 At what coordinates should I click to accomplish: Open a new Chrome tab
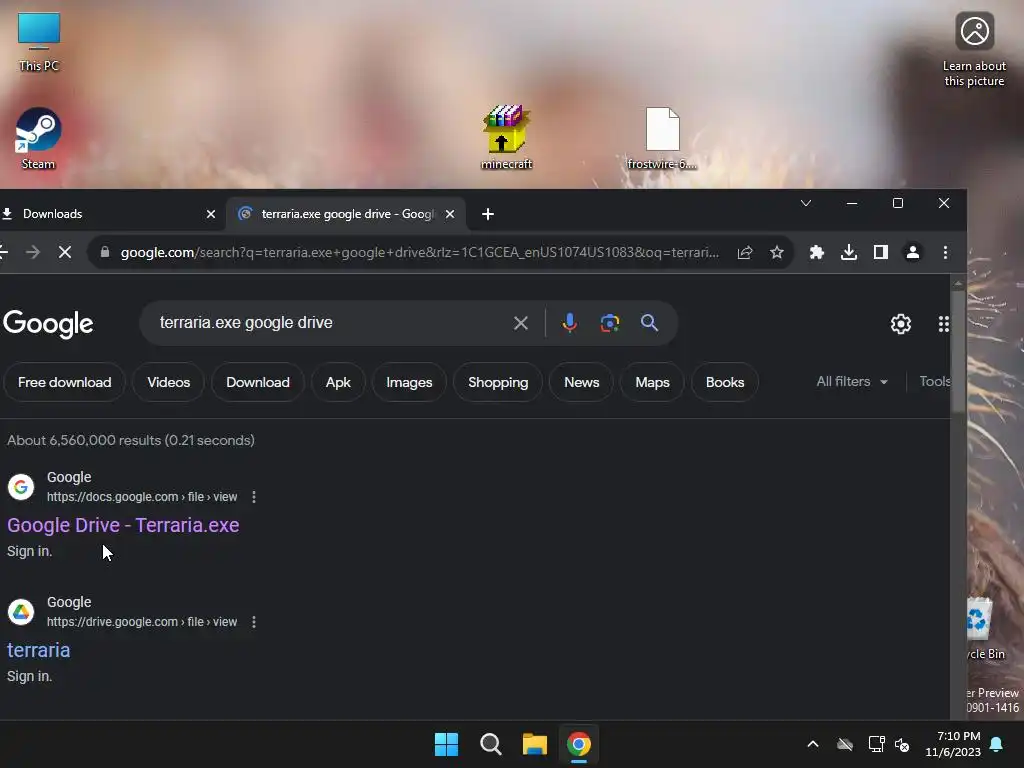click(488, 214)
